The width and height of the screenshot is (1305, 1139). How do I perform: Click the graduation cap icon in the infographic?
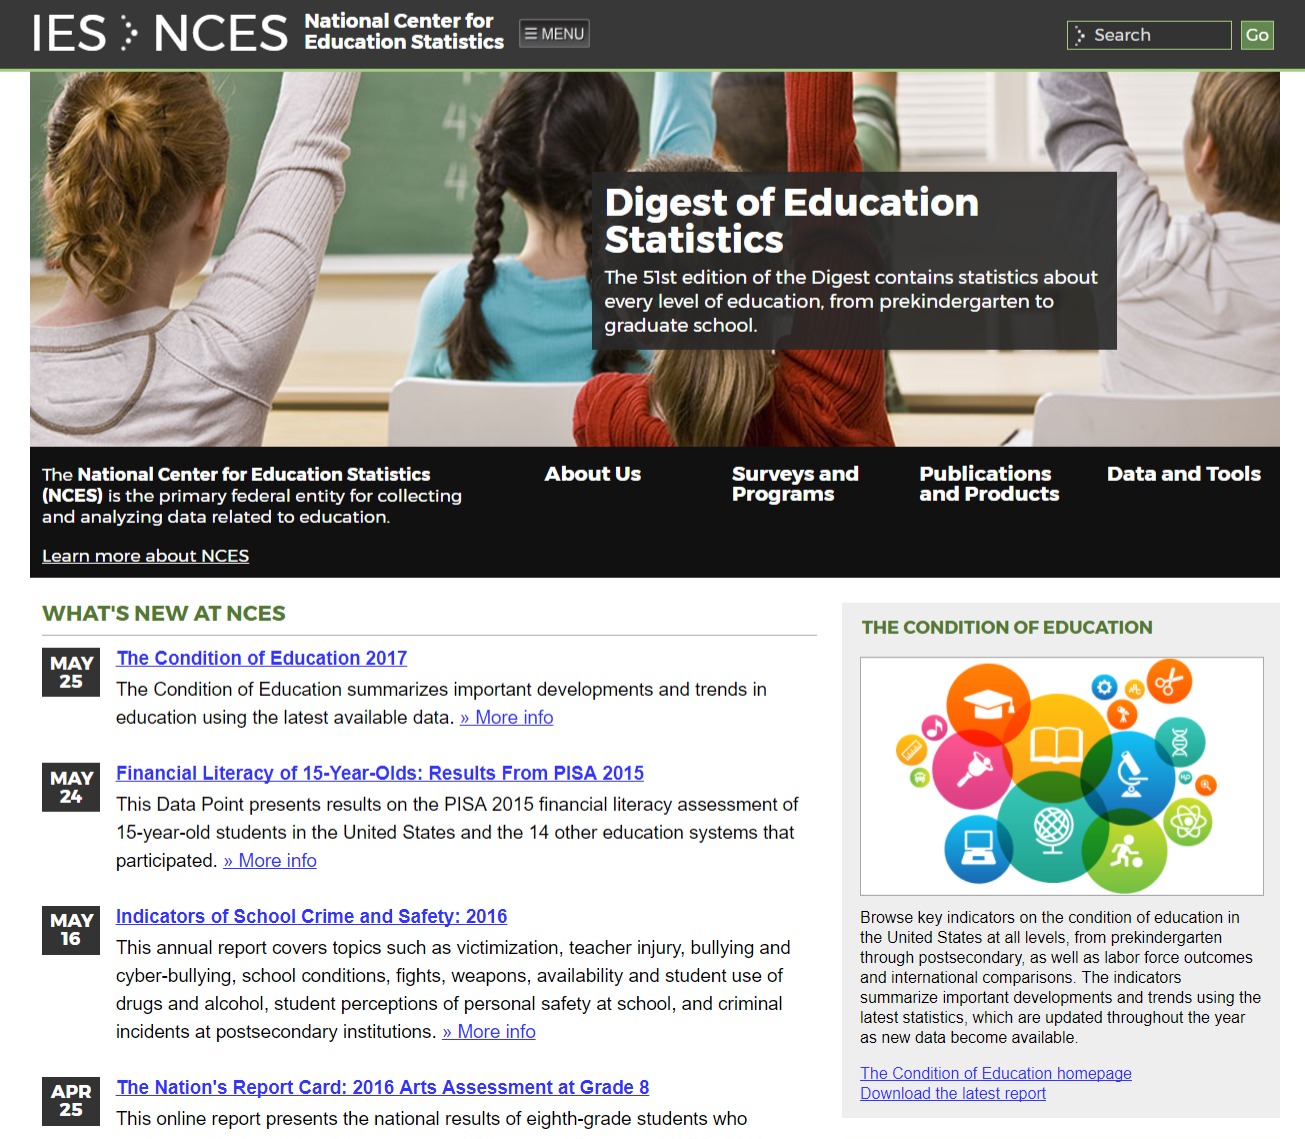(990, 704)
